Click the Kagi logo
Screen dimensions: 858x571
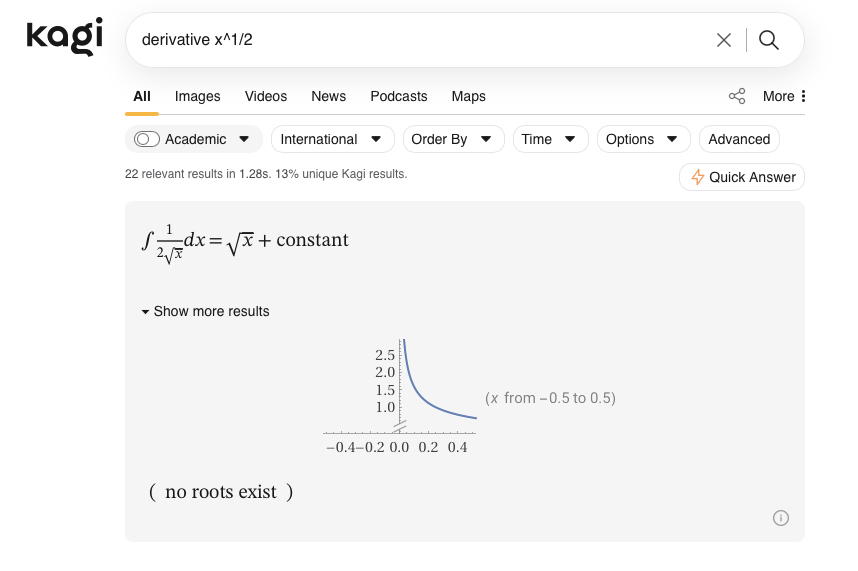(65, 37)
